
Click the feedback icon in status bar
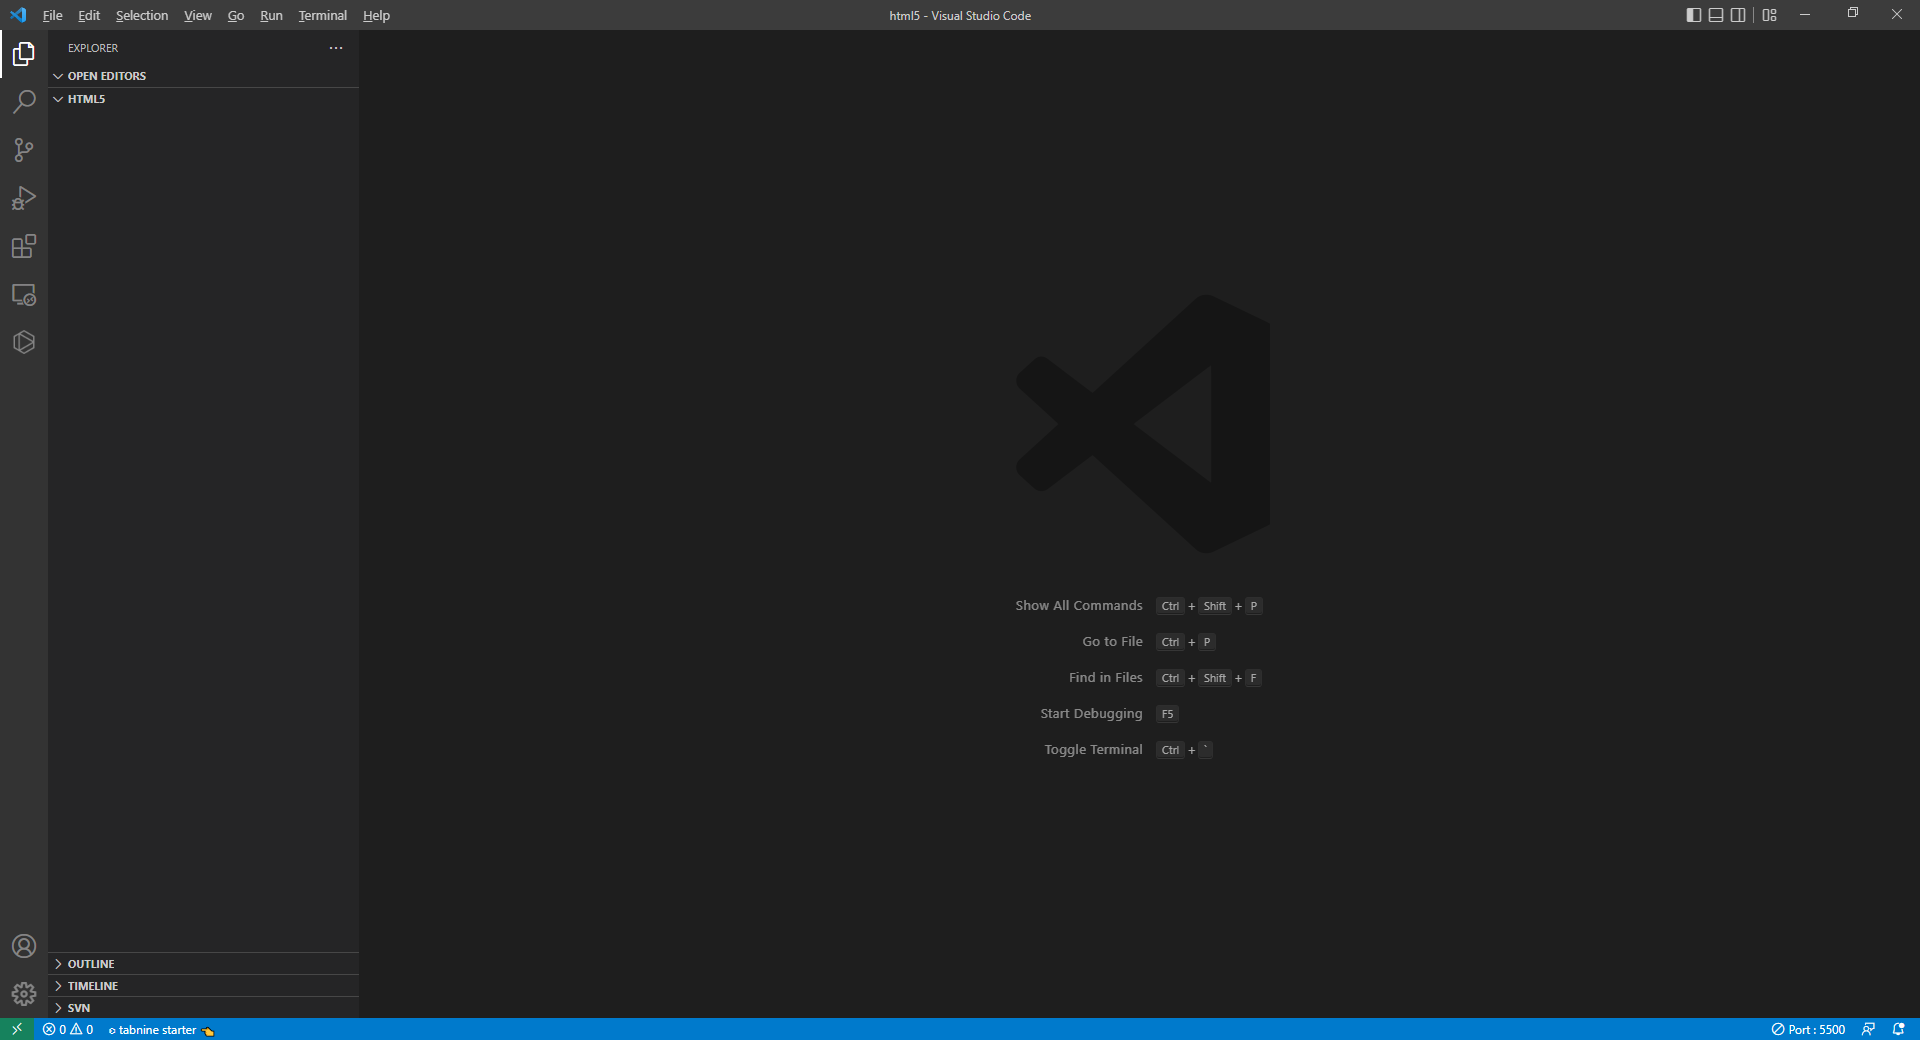[x=1868, y=1029]
